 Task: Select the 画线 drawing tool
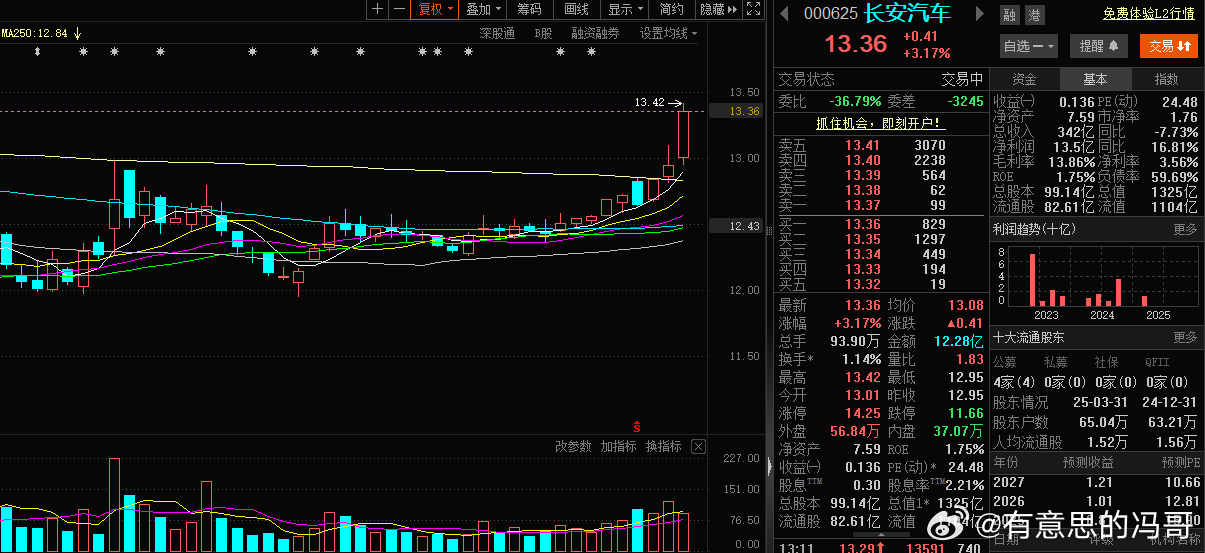[576, 9]
